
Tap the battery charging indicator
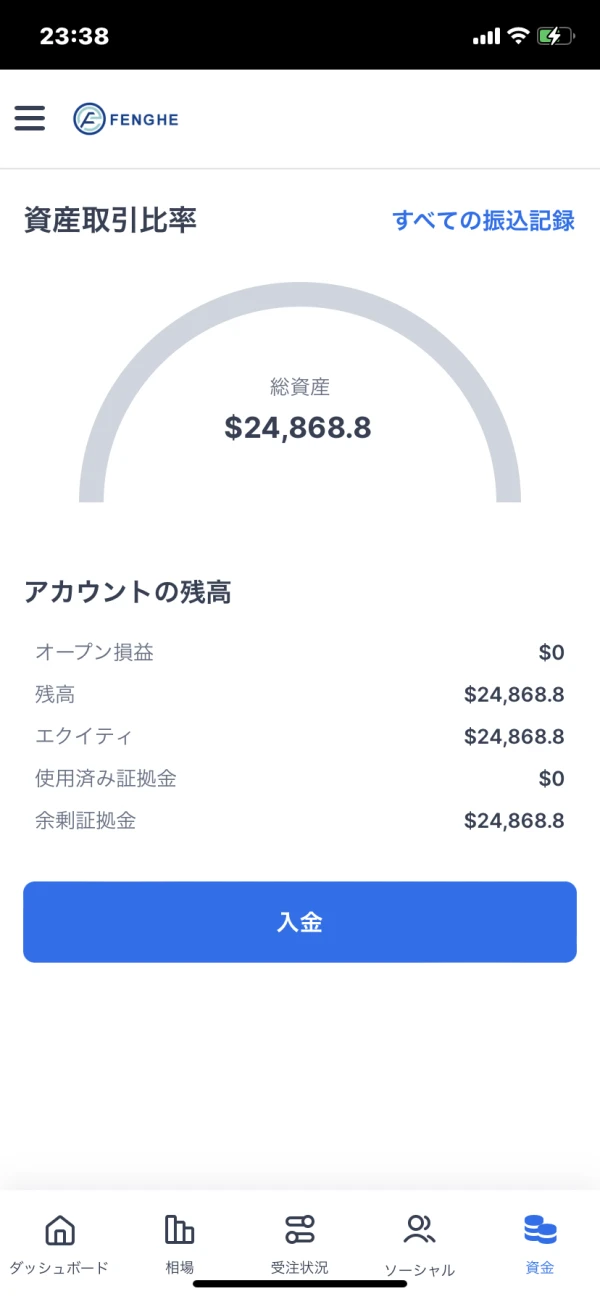[556, 37]
